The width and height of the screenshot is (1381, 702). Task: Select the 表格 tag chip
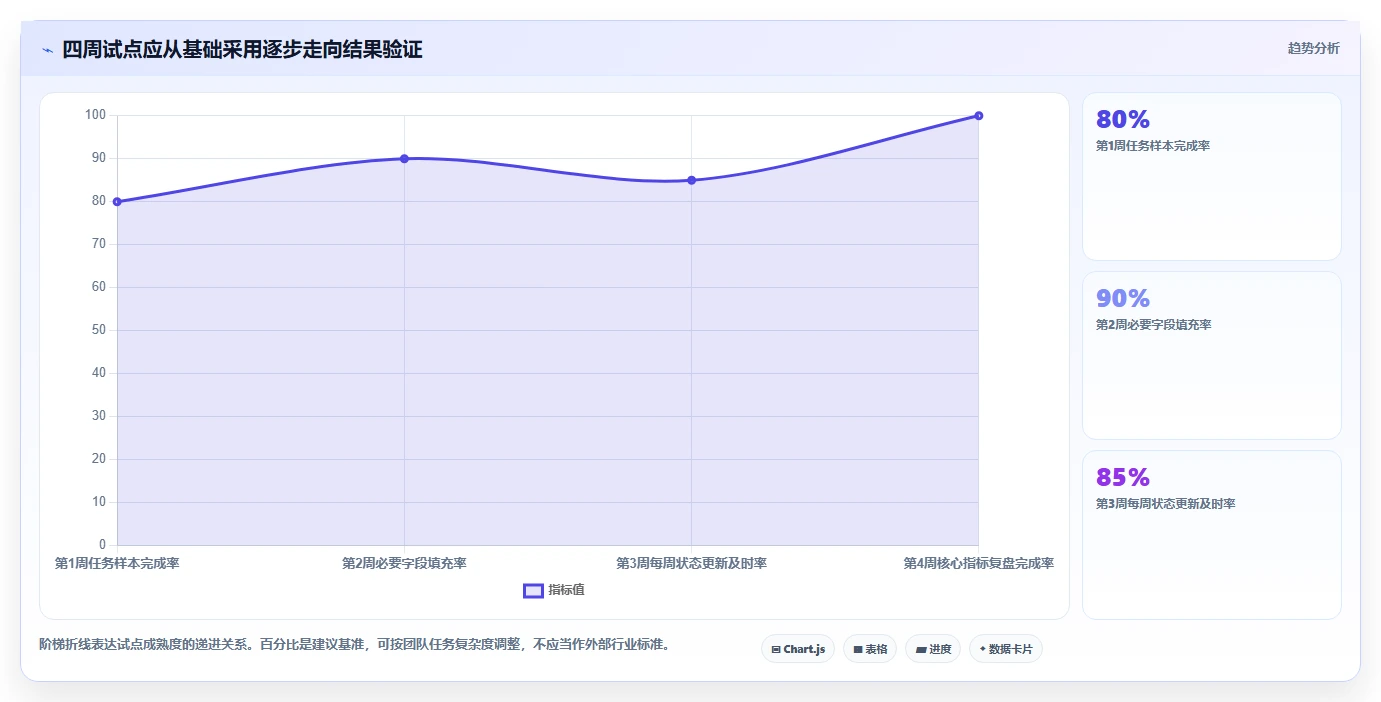(870, 649)
